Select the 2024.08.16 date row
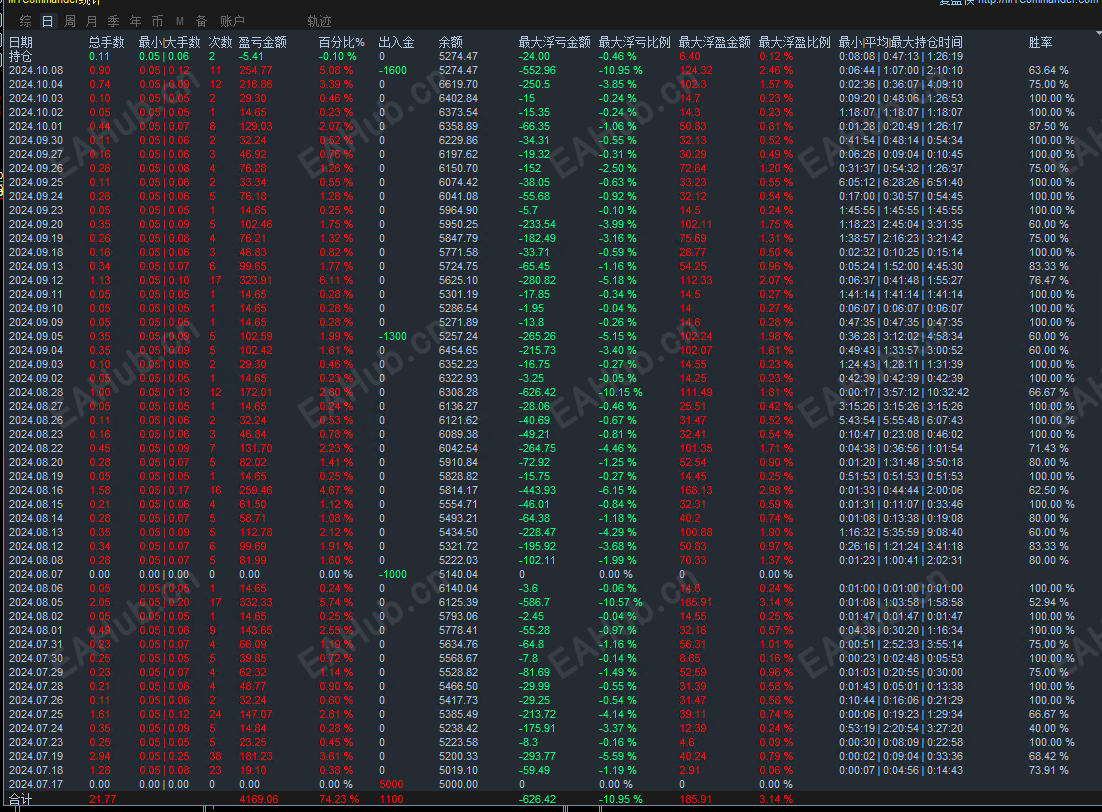The height and width of the screenshot is (812, 1102). [x=36, y=491]
